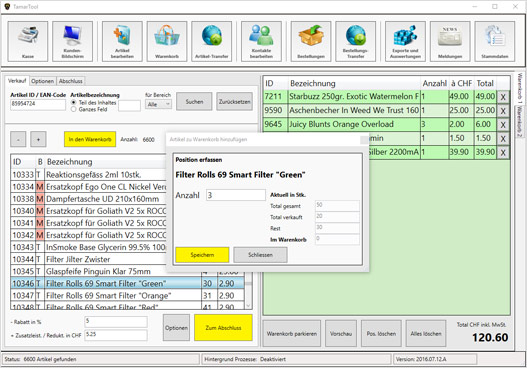
Task: Click the yellow 'Zum Abschluss' button
Action: (x=223, y=328)
